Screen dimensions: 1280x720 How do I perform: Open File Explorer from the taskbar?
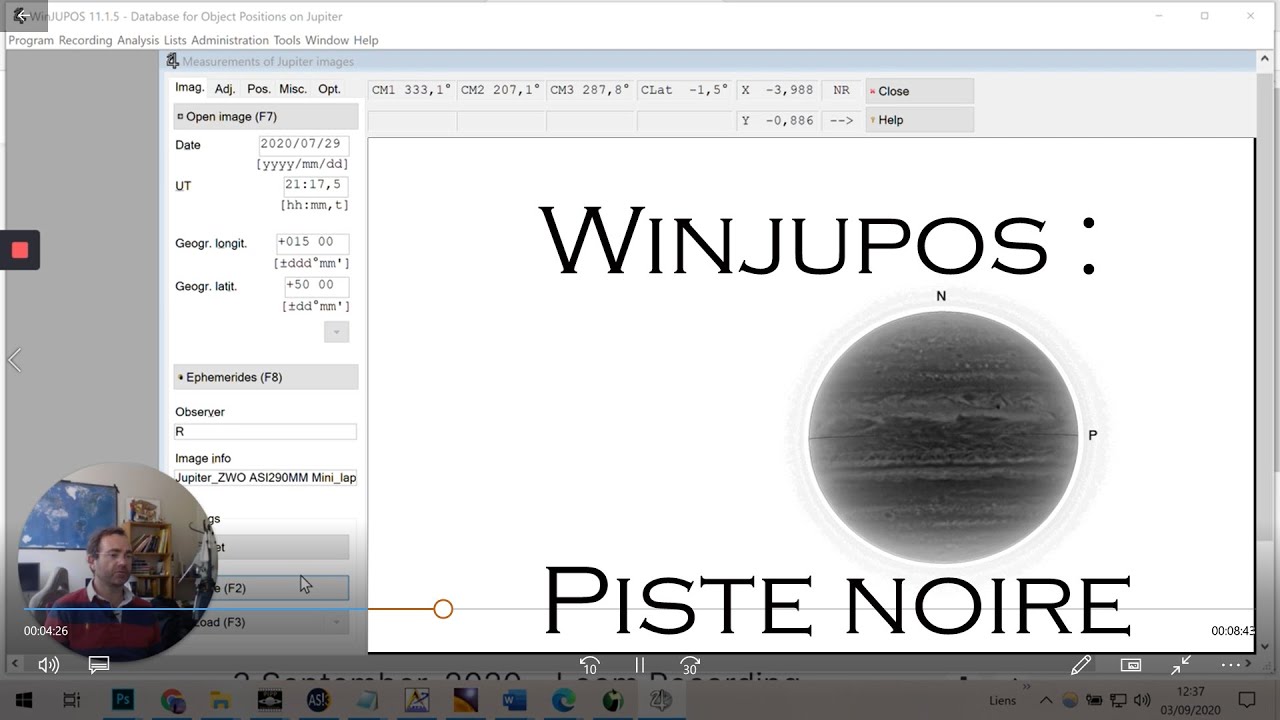click(221, 700)
